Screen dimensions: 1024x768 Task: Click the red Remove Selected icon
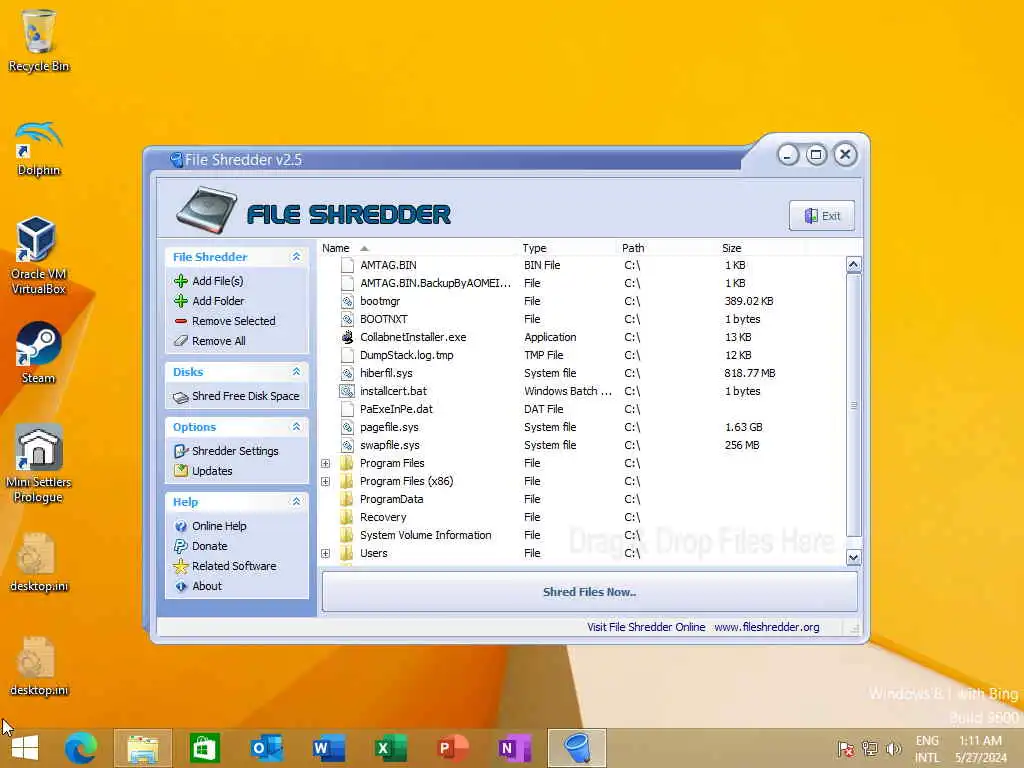[181, 321]
